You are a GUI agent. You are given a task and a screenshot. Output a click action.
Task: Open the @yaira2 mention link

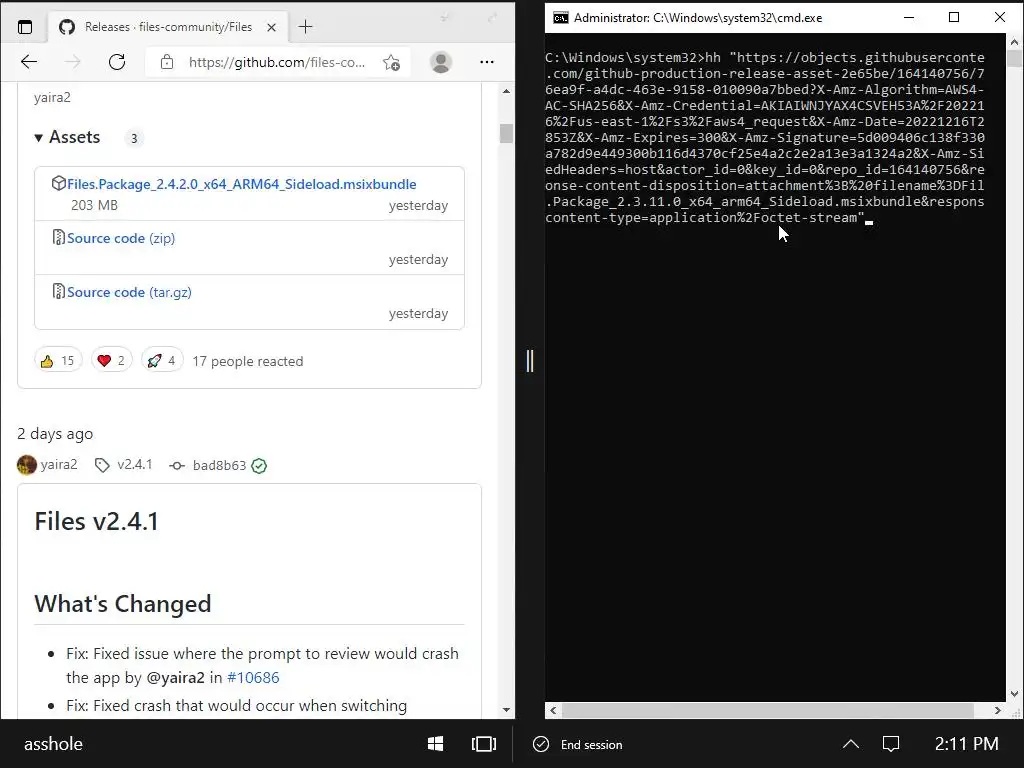tap(175, 677)
